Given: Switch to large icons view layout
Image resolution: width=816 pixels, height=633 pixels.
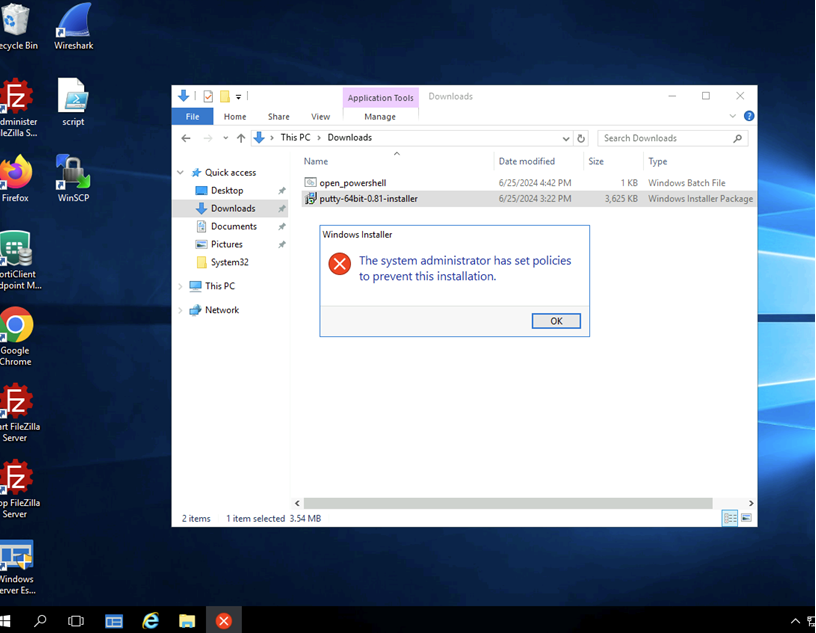Looking at the screenshot, I should click(x=746, y=518).
